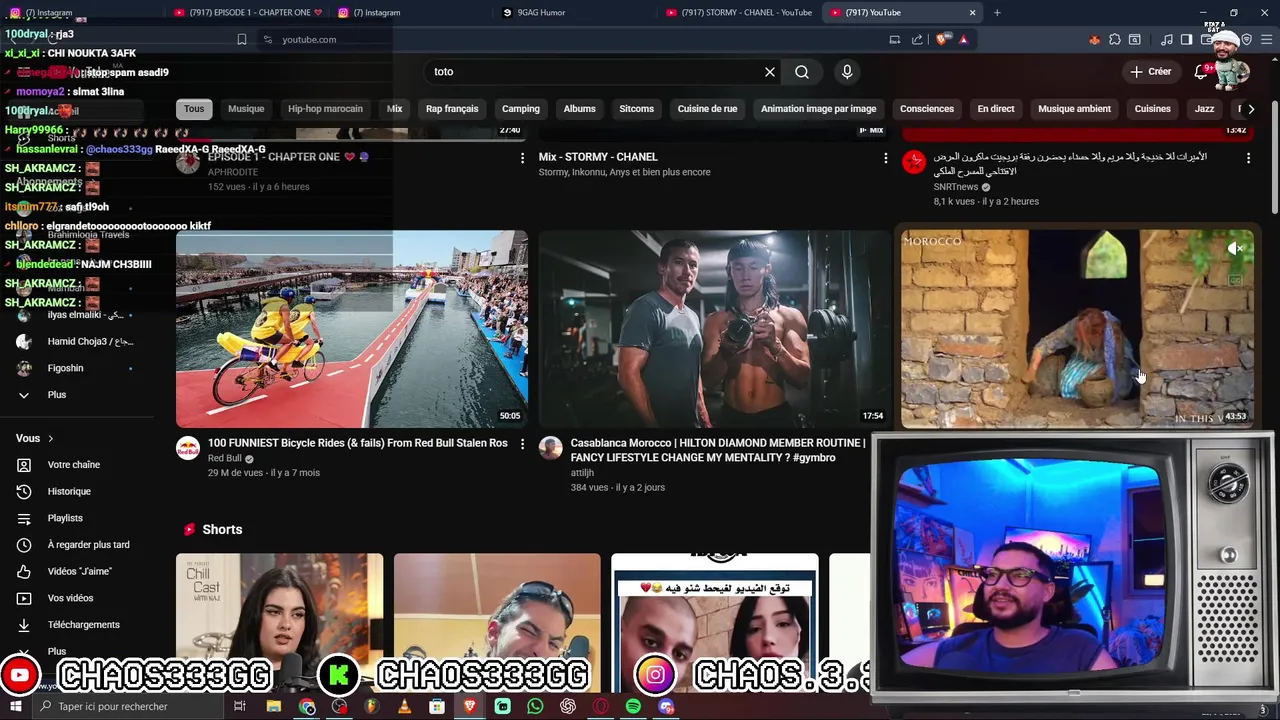Unmute the Morocco video preview

point(1237,248)
